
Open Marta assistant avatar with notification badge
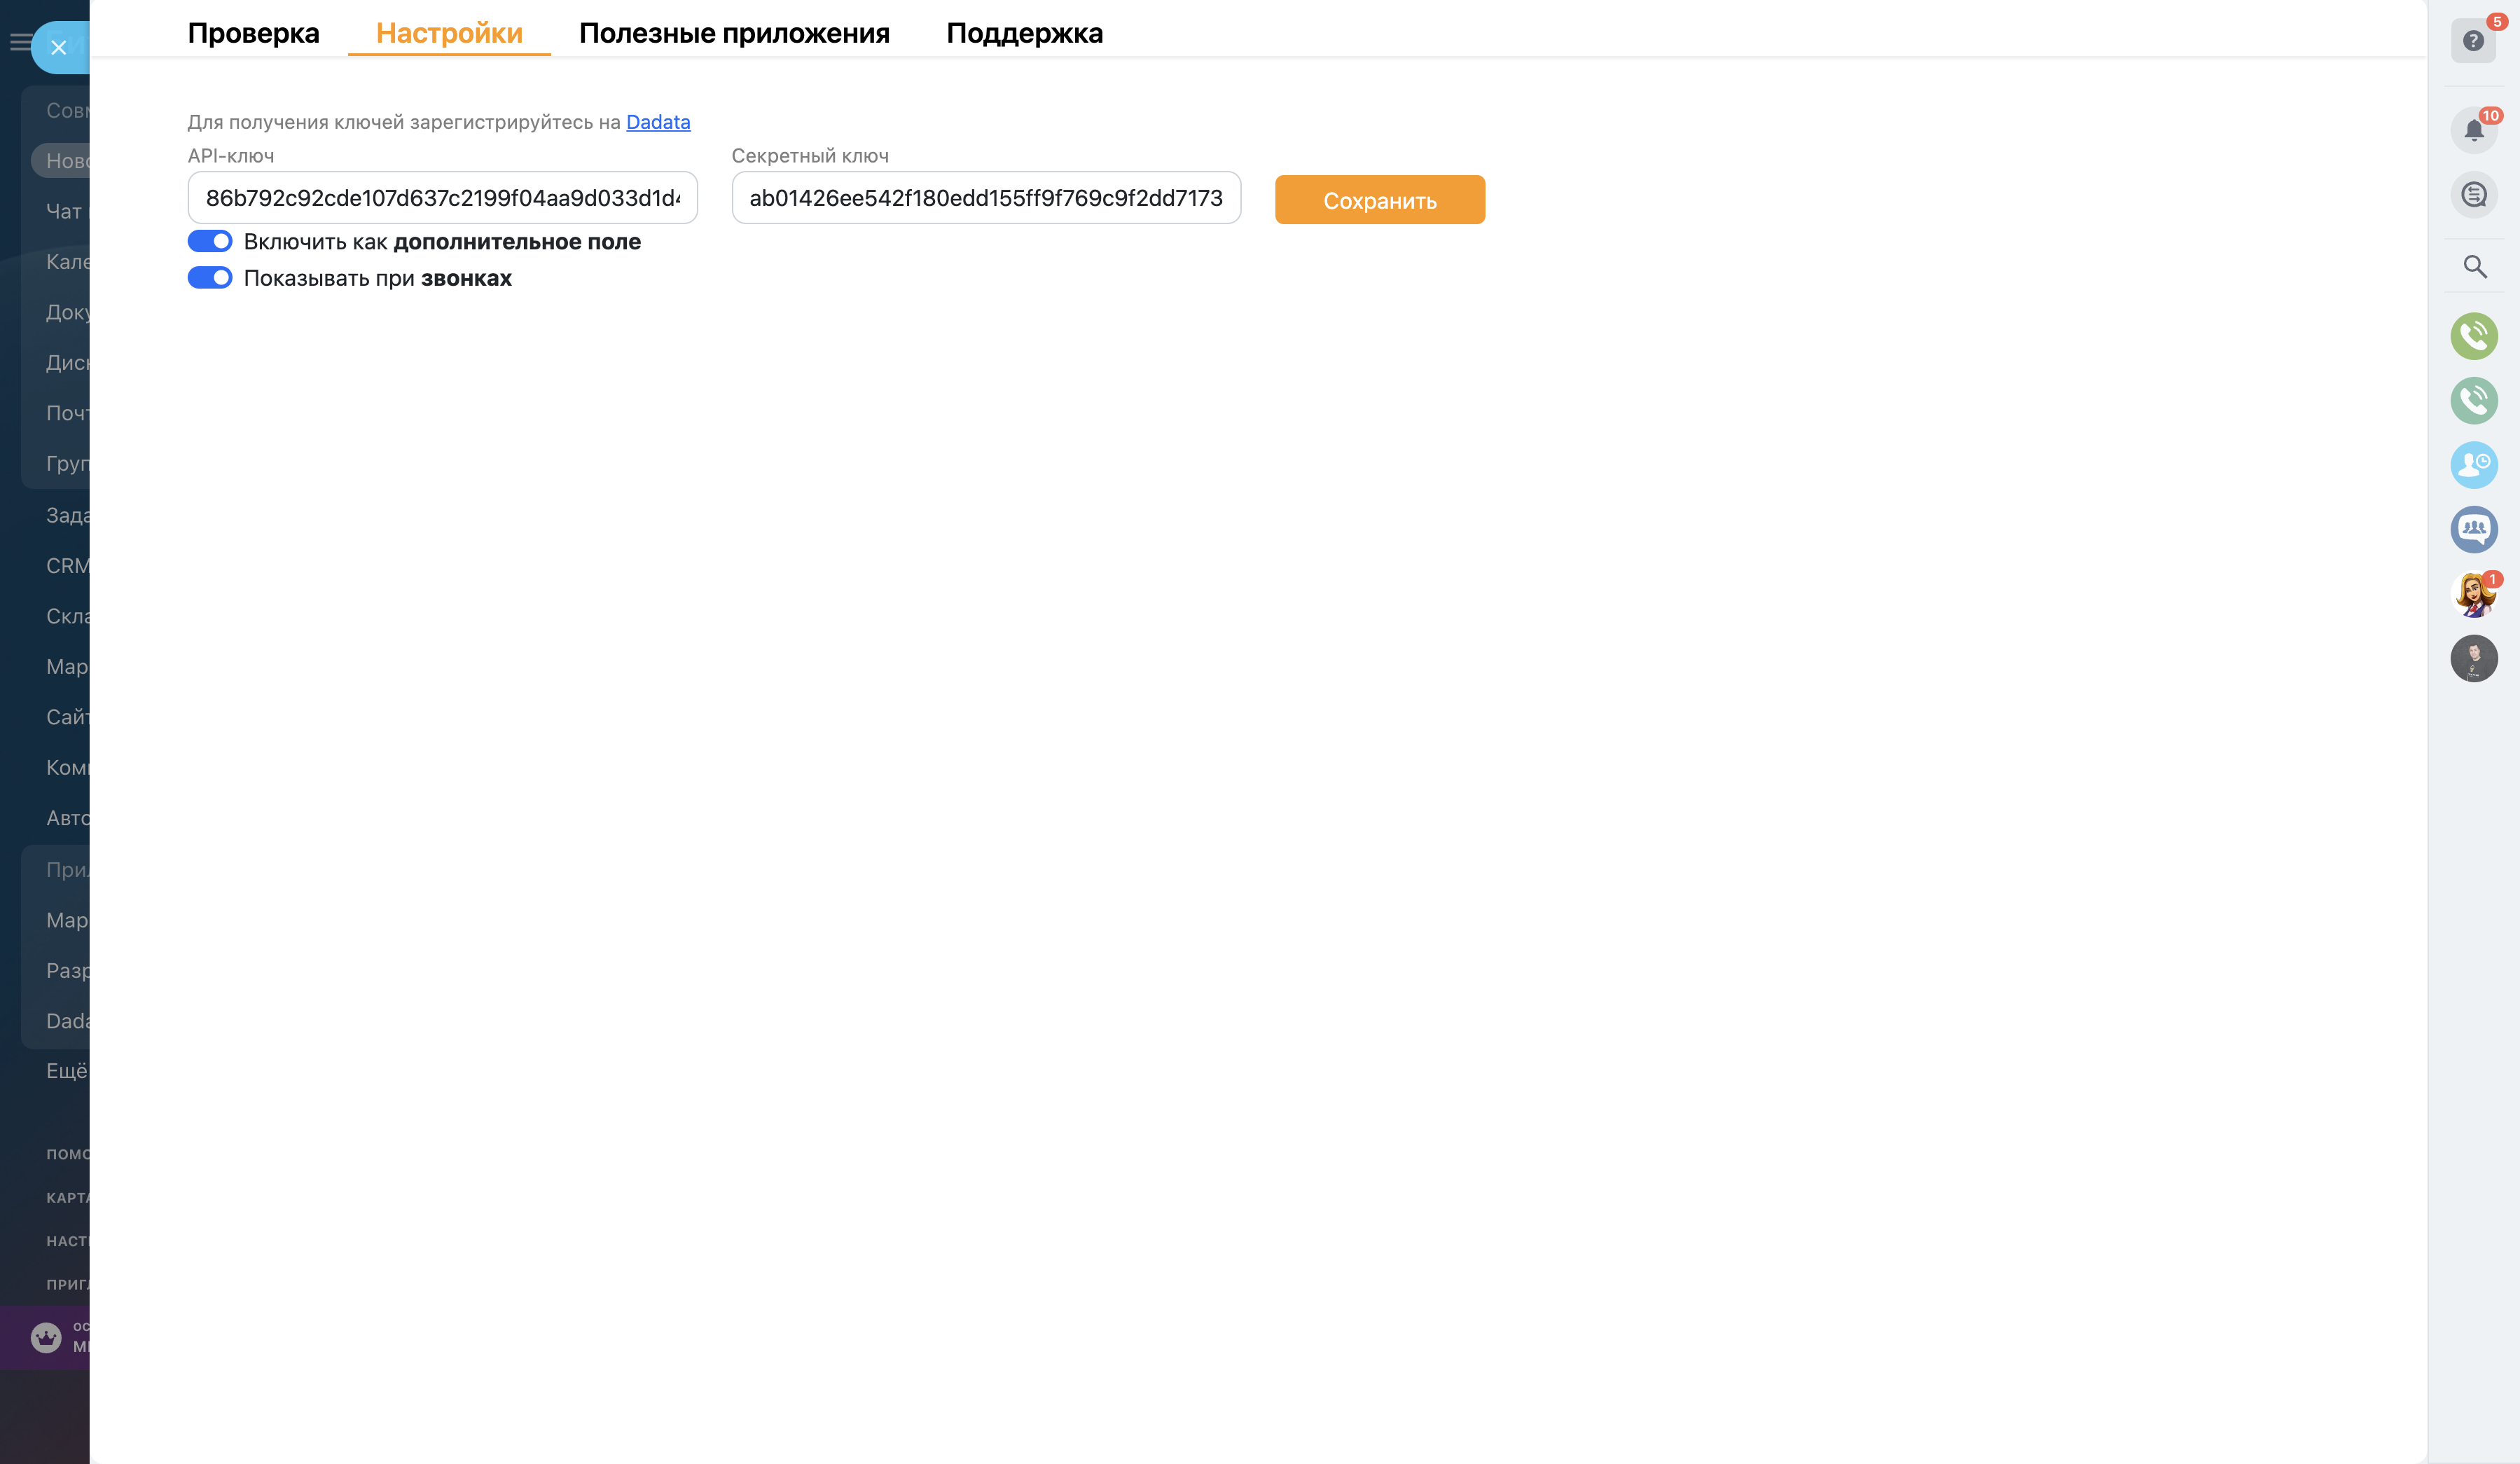(x=2474, y=595)
